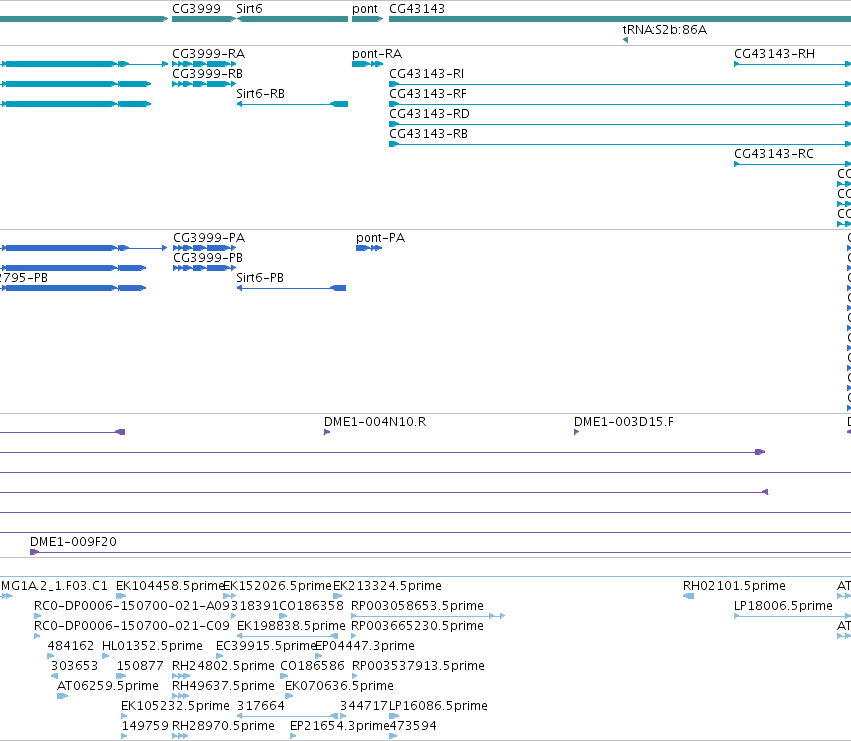Screen dimensions: 851x741
Task: Click the Sirt6-PB protein label
Action: coord(260,278)
